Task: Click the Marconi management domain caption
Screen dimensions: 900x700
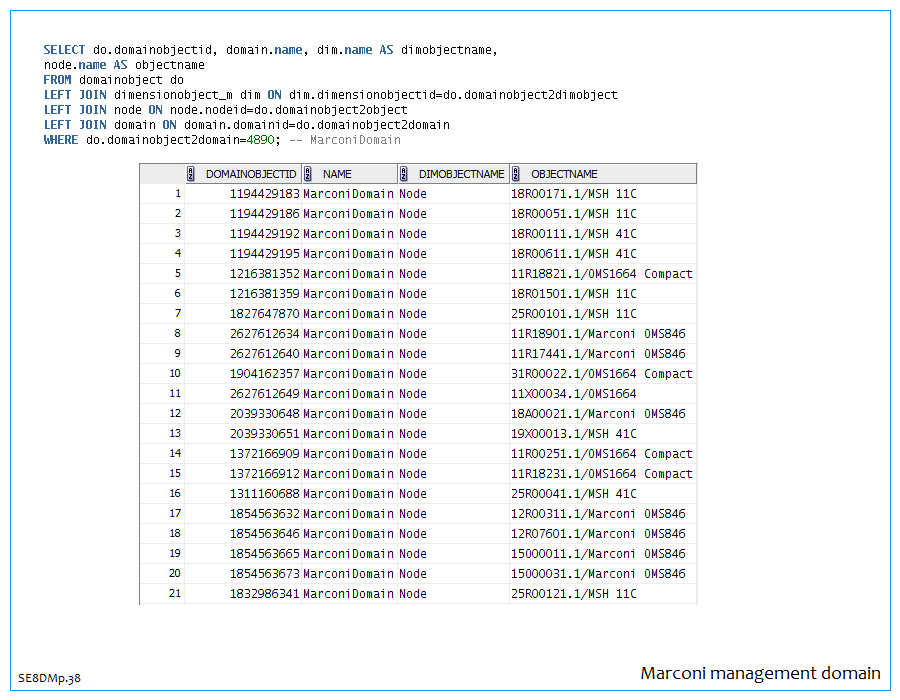Action: click(760, 673)
